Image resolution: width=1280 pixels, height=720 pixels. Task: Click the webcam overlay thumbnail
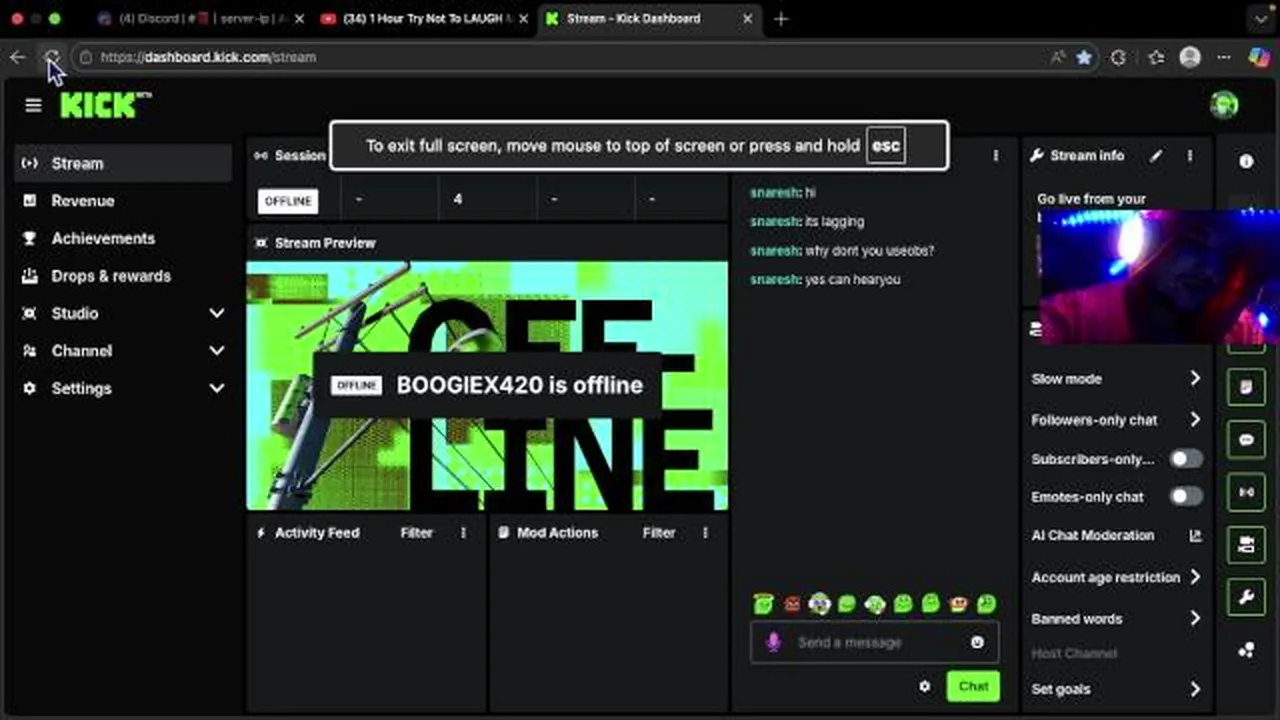(1160, 277)
